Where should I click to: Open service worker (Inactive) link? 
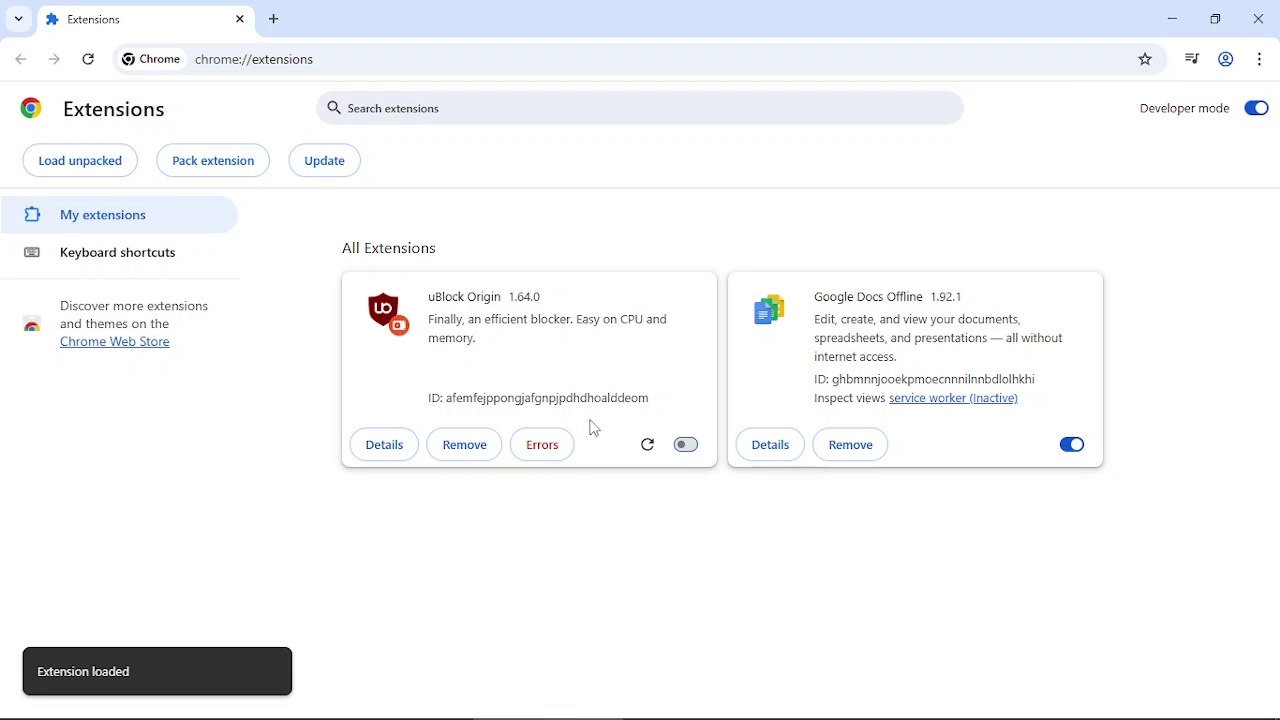[953, 398]
